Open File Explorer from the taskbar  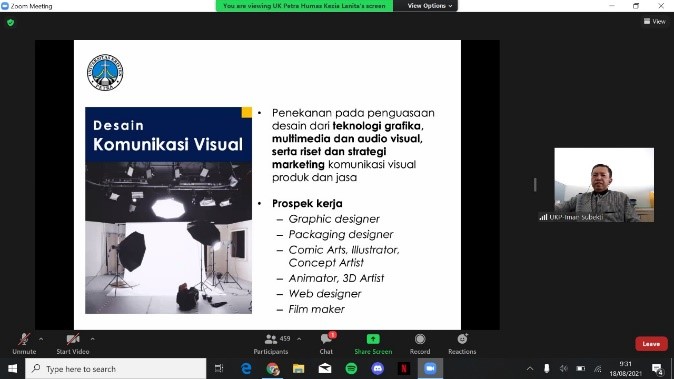[x=299, y=369]
